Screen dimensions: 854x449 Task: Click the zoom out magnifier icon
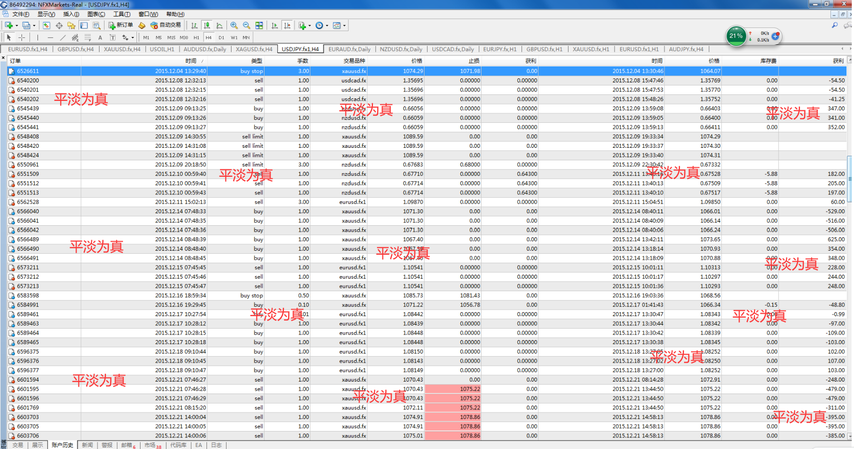click(246, 25)
